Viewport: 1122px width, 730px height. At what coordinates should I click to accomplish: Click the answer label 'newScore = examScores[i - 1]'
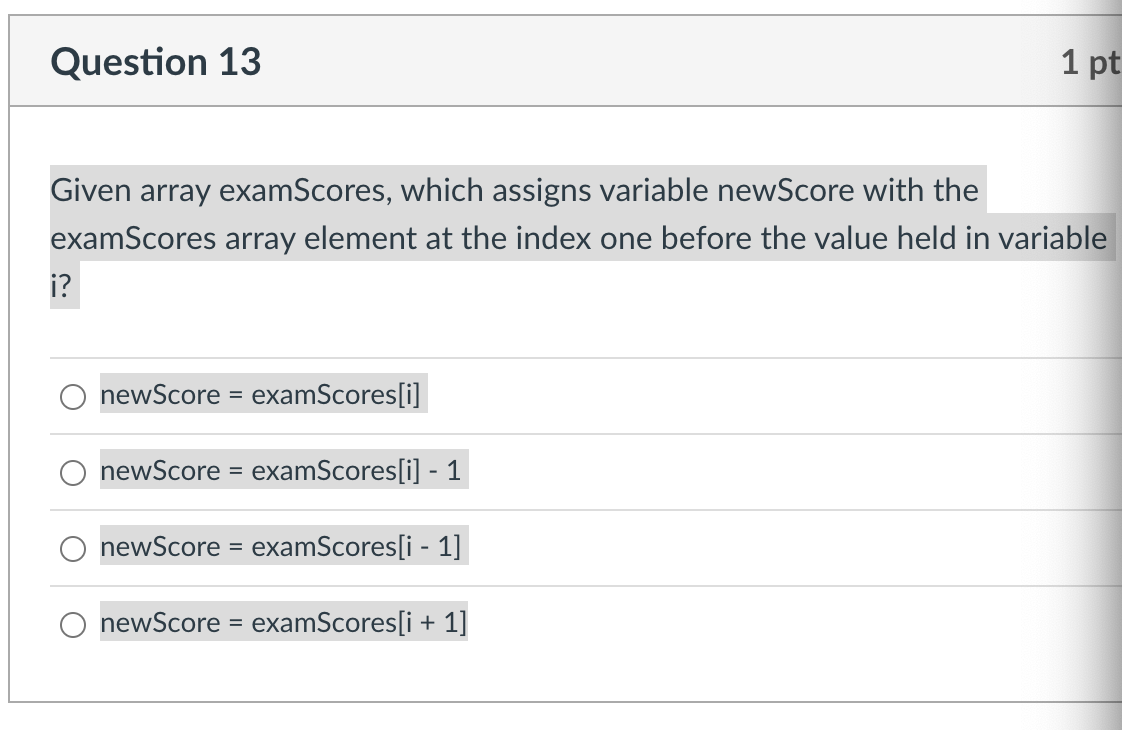coord(280,546)
